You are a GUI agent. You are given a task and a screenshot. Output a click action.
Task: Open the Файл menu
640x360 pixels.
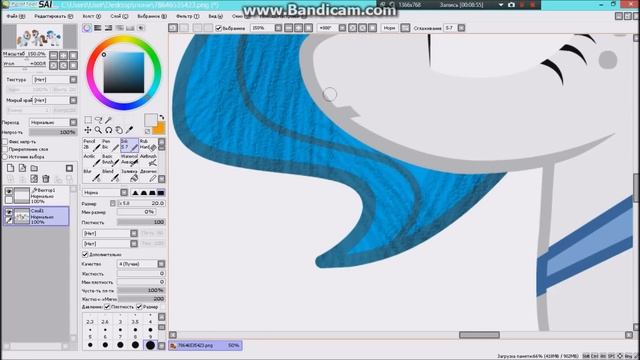16,16
